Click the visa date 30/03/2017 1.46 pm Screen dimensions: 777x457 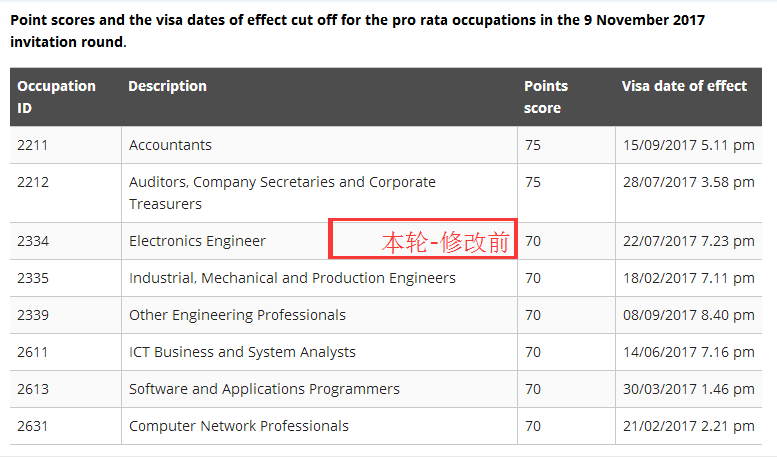688,389
